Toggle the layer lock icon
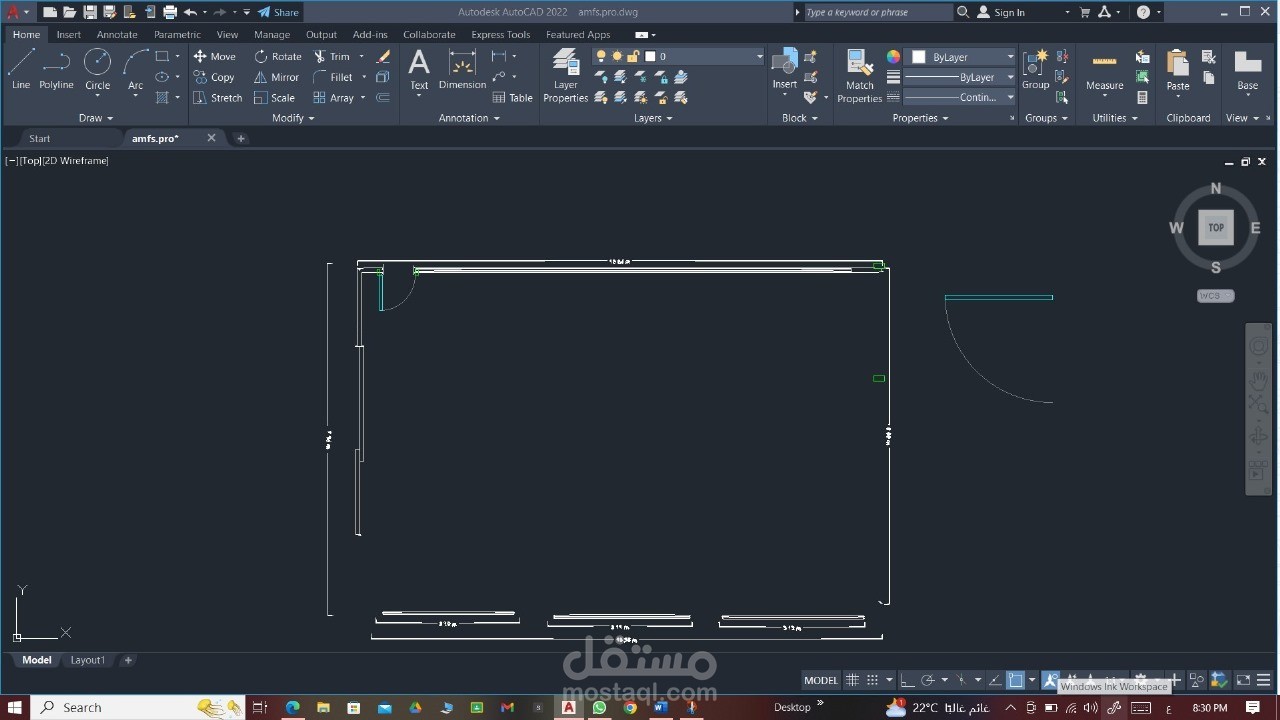The height and width of the screenshot is (720, 1280). tap(633, 57)
